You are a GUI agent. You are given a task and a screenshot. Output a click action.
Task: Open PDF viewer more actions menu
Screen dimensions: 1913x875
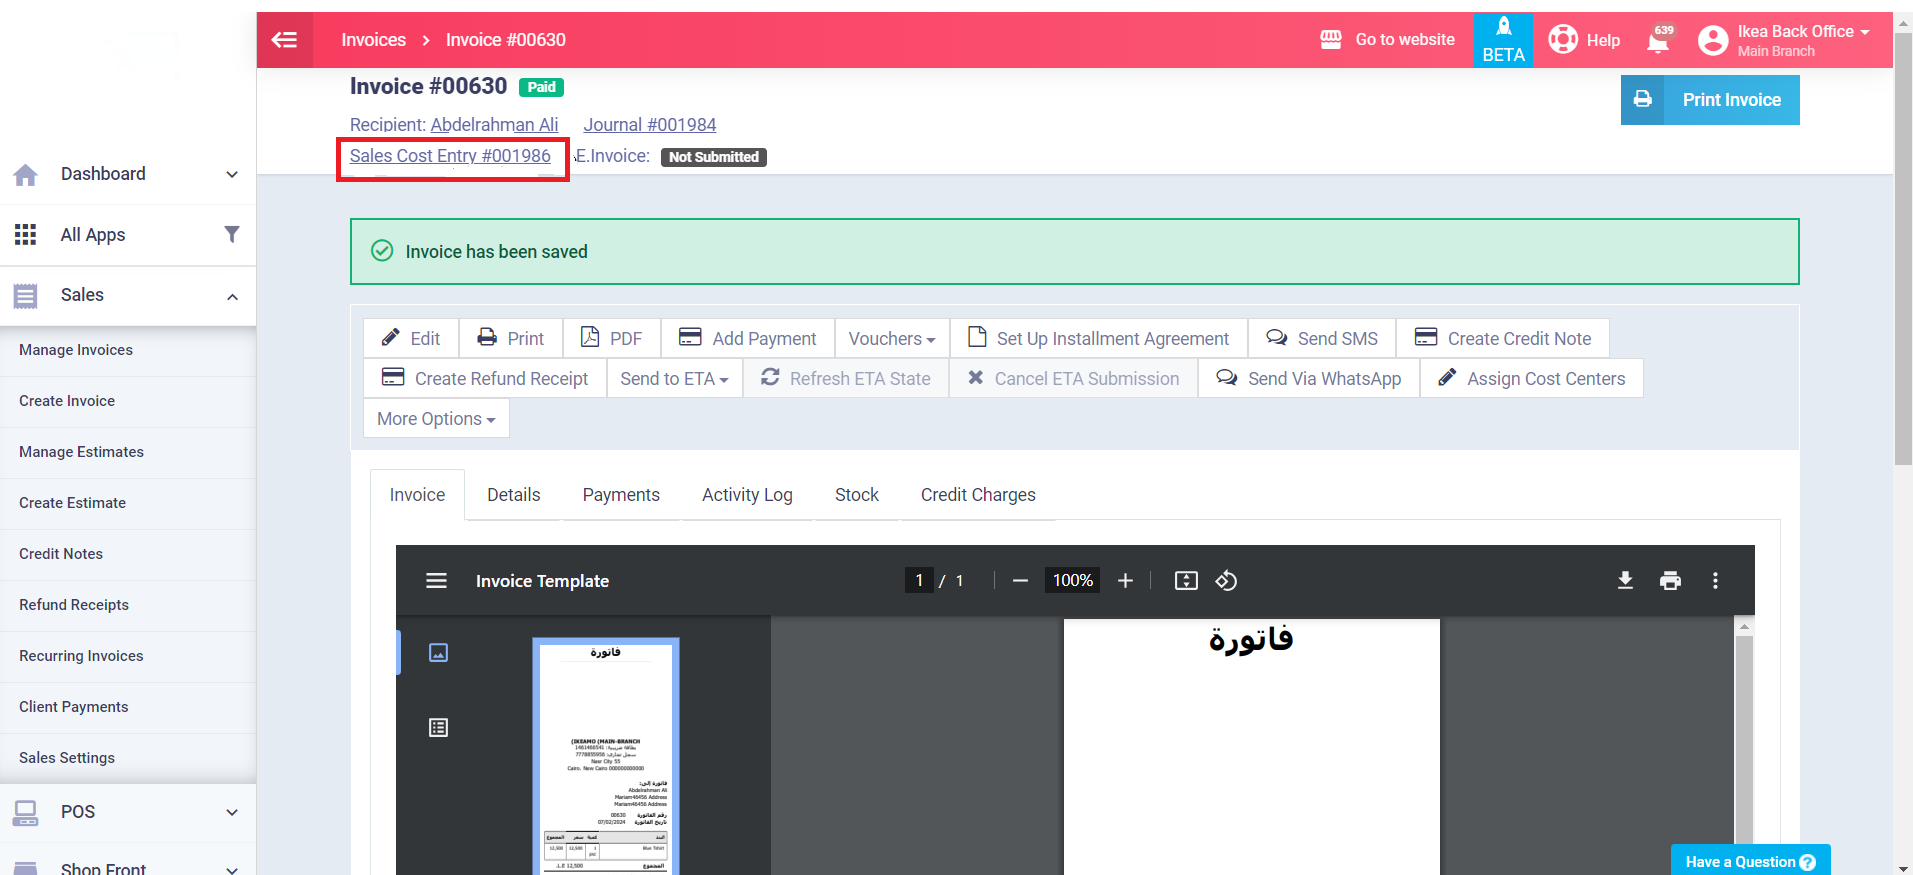1715,581
